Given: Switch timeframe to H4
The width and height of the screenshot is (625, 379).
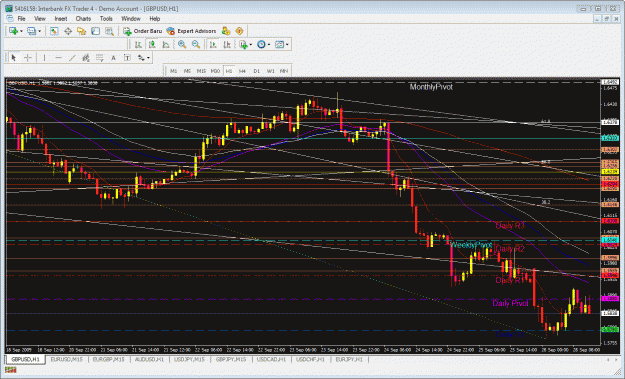Looking at the screenshot, I should 242,71.
